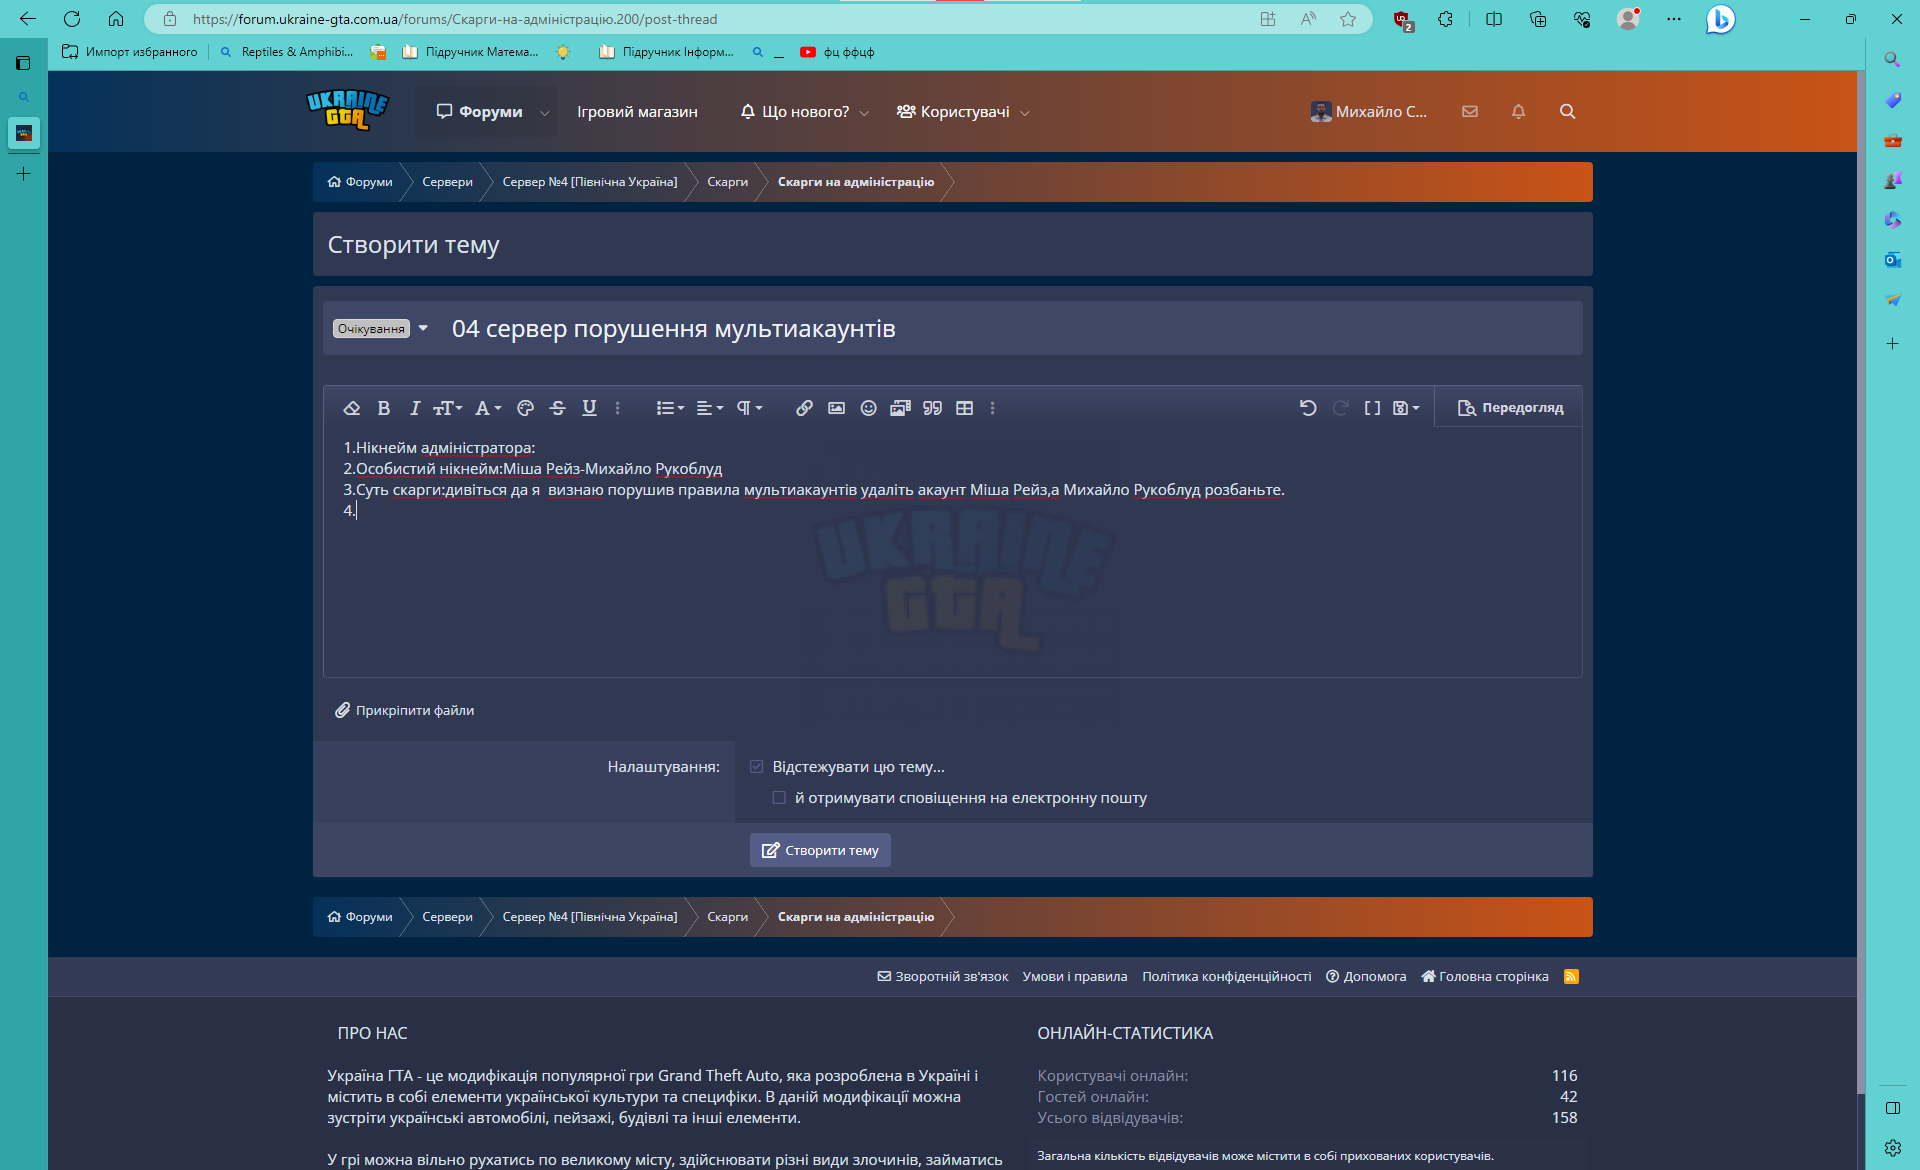This screenshot has width=1920, height=1170.
Task: Click the Передогляд preview button
Action: pos(1510,408)
